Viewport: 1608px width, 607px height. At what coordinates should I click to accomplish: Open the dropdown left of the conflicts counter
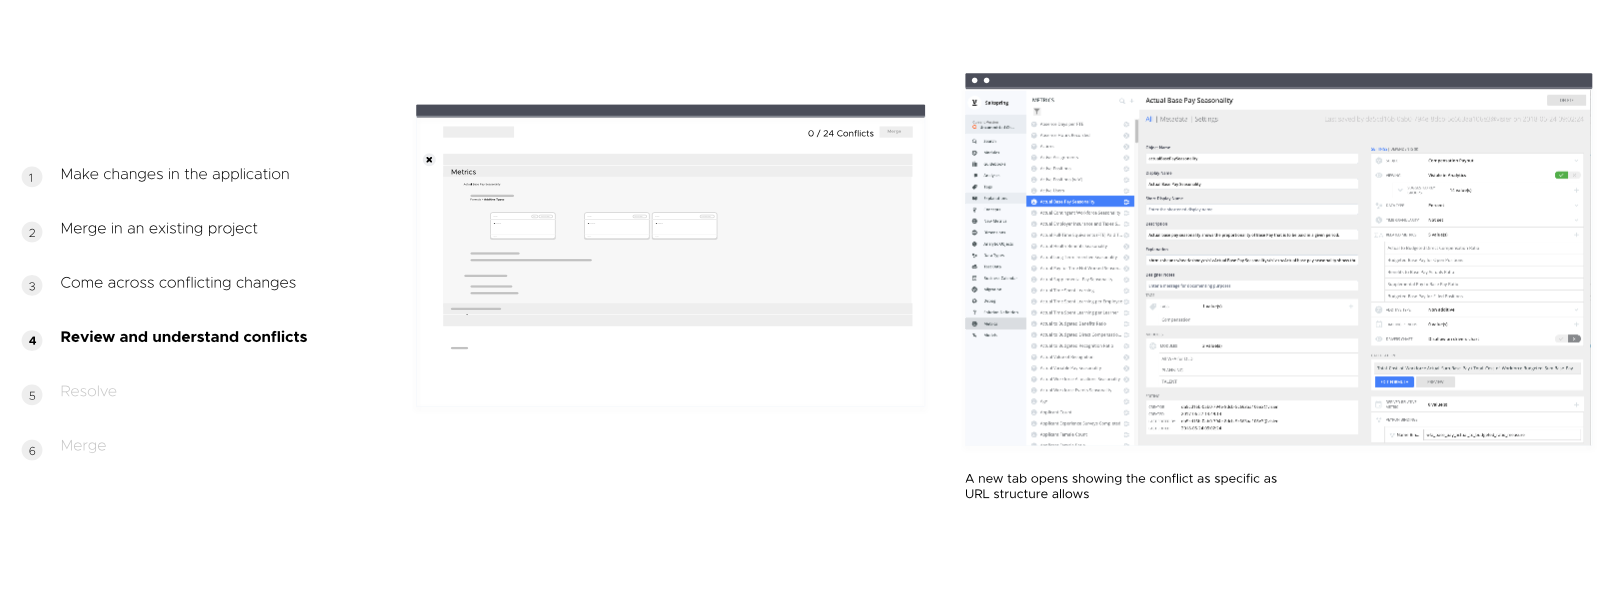click(478, 132)
